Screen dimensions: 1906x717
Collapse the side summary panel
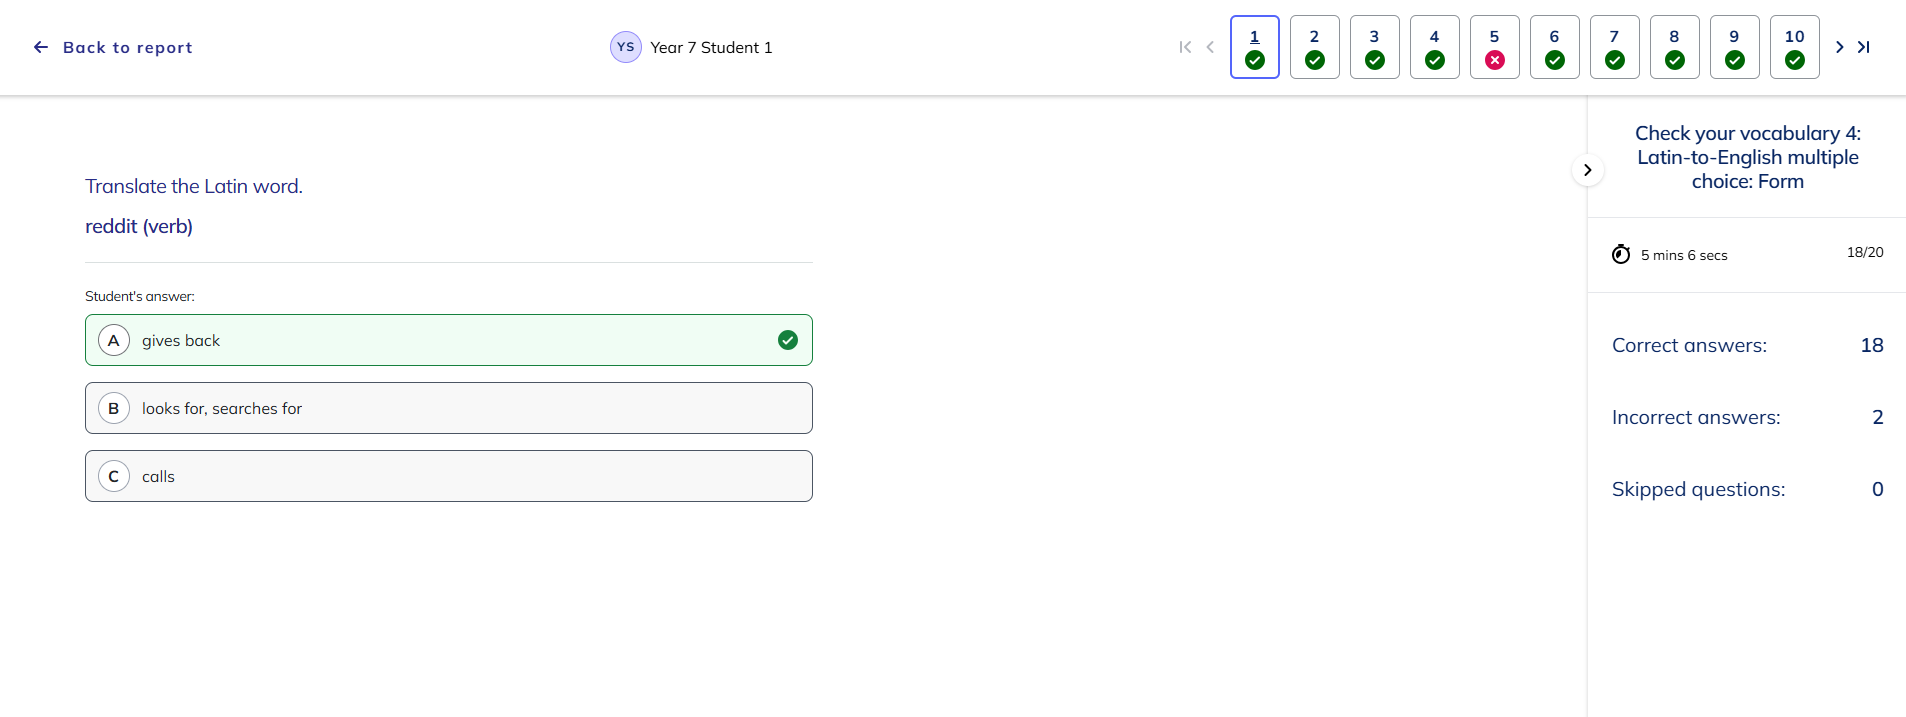pos(1587,170)
